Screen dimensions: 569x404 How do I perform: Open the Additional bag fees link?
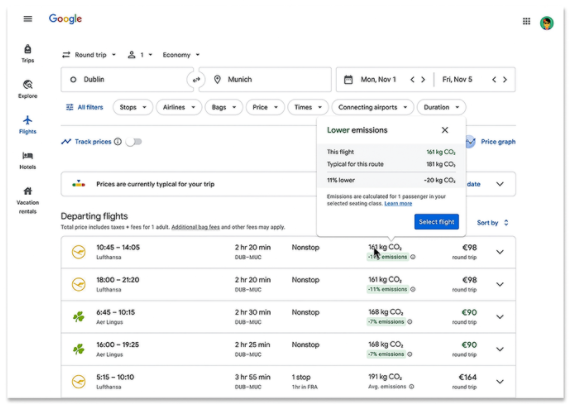pos(195,227)
